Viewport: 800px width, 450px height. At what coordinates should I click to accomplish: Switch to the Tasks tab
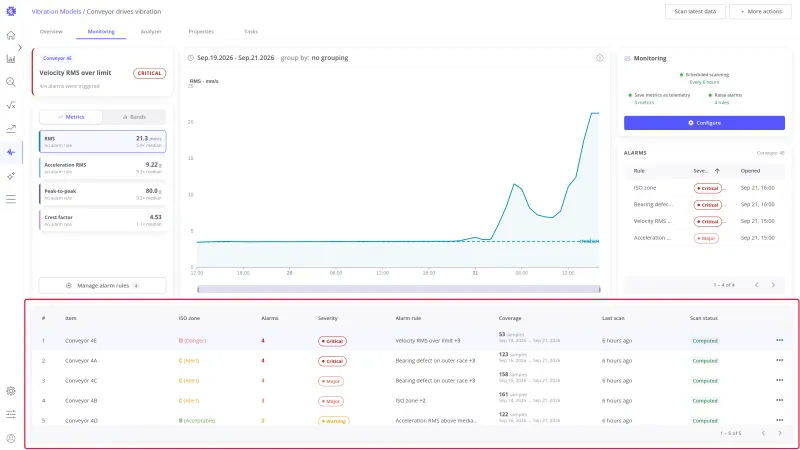251,32
